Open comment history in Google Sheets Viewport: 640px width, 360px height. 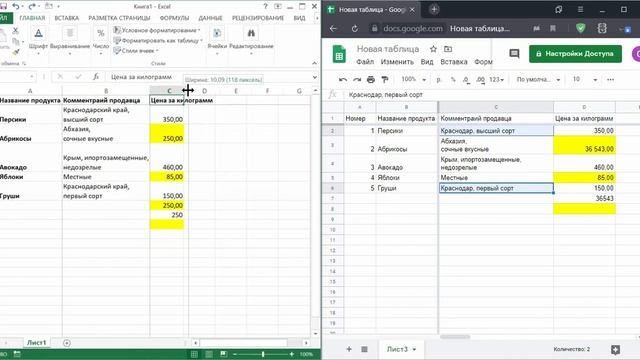tap(514, 53)
